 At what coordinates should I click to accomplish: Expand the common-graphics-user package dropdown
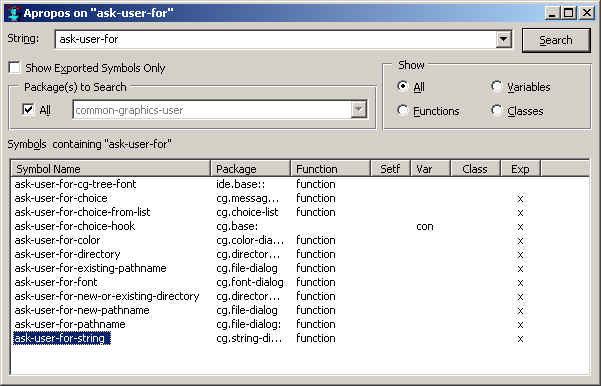coord(359,110)
